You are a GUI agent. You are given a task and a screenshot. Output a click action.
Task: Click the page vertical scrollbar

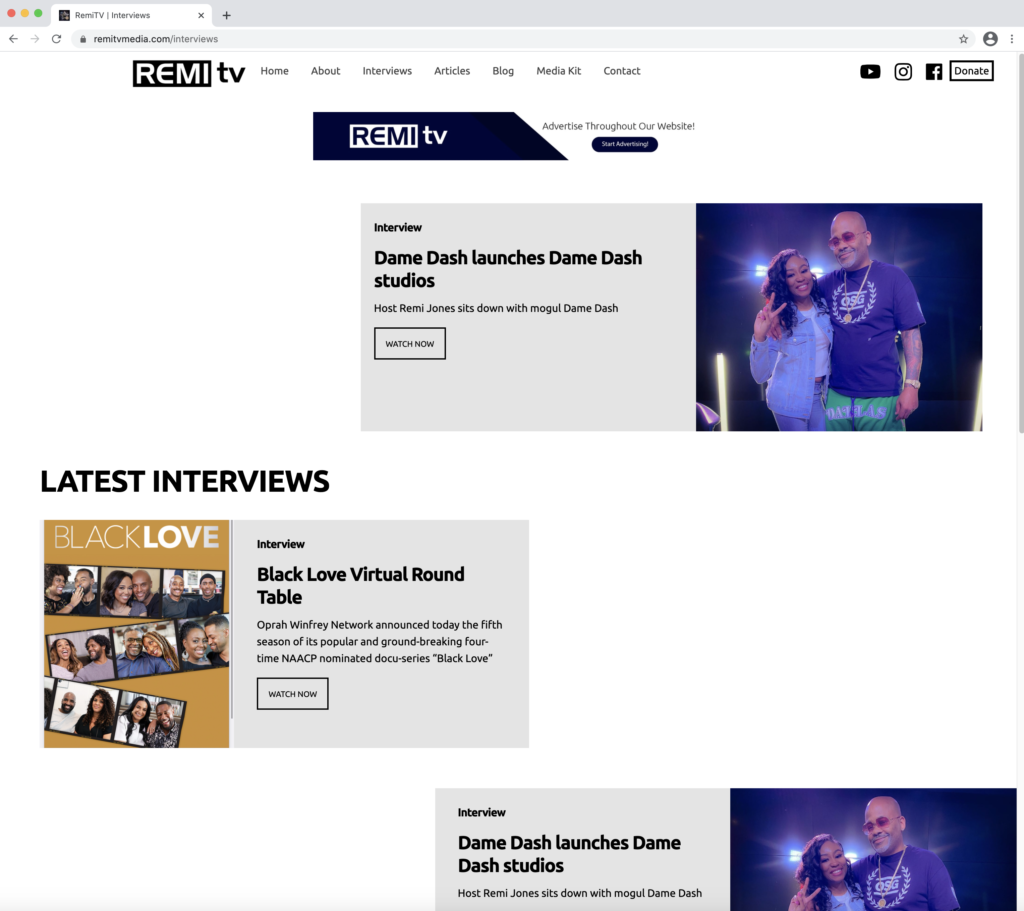tap(1020, 243)
